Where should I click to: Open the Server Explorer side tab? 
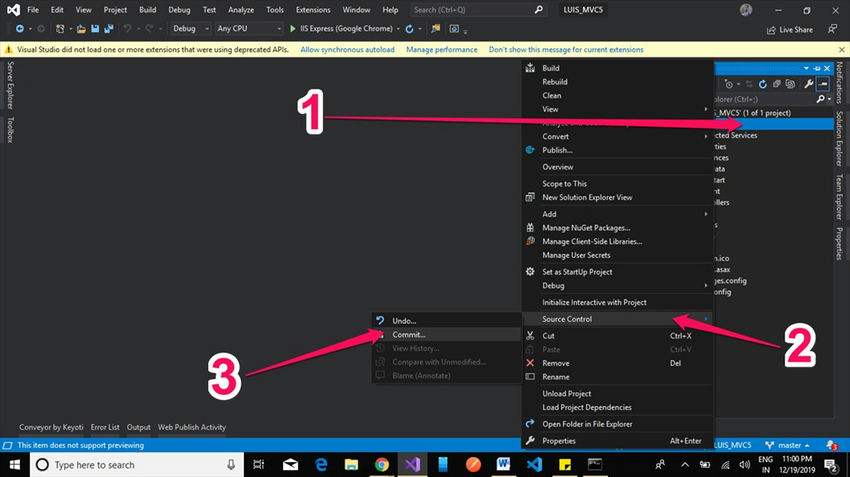(x=10, y=85)
